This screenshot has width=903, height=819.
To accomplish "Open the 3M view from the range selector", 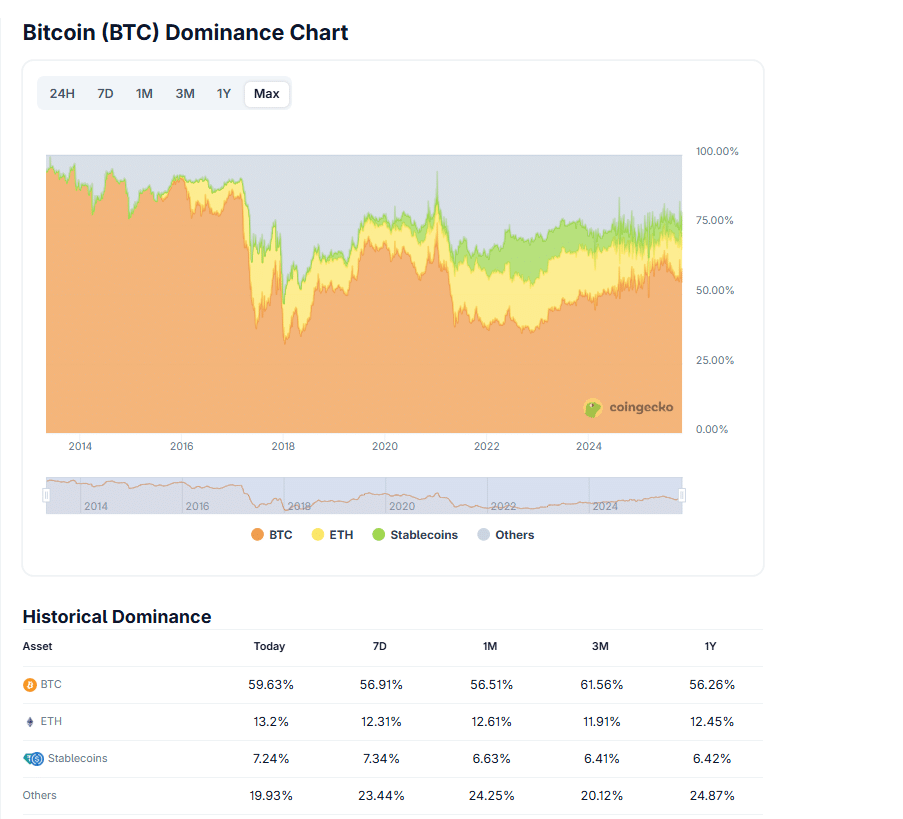I will click(x=184, y=93).
